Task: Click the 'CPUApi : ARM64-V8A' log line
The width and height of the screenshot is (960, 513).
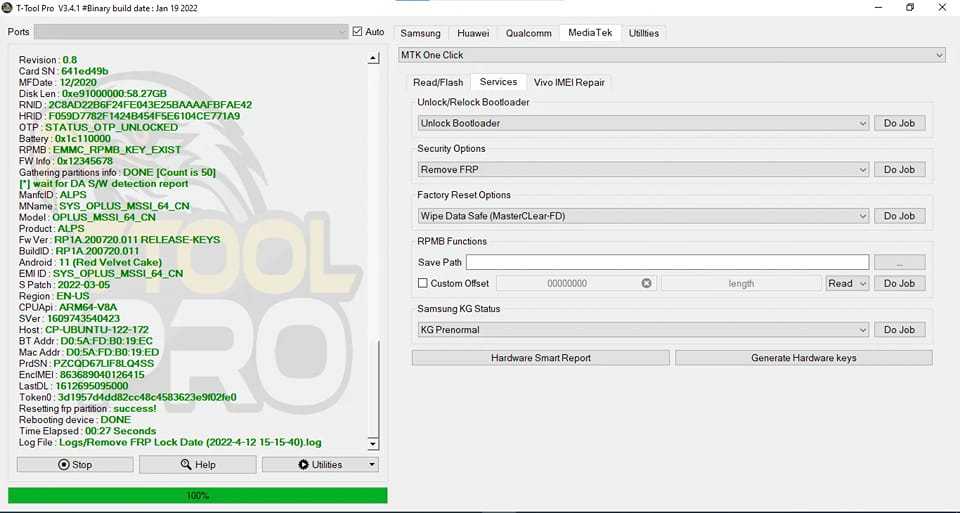Action: coord(68,307)
